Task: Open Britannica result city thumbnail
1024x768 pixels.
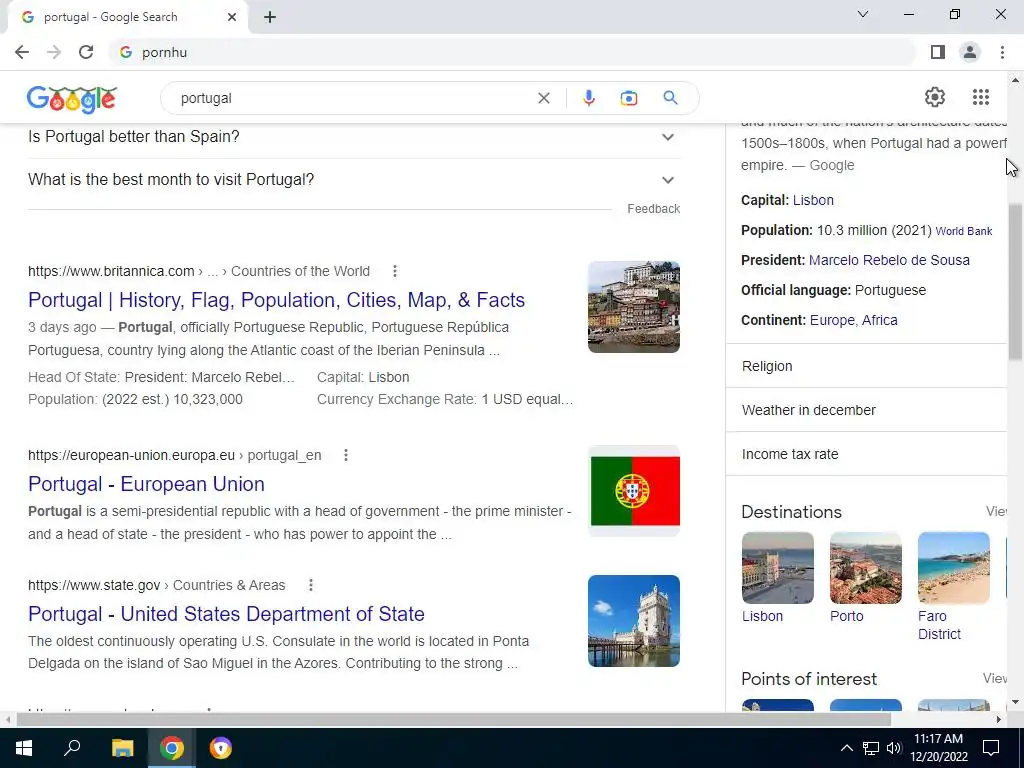Action: [x=633, y=307]
